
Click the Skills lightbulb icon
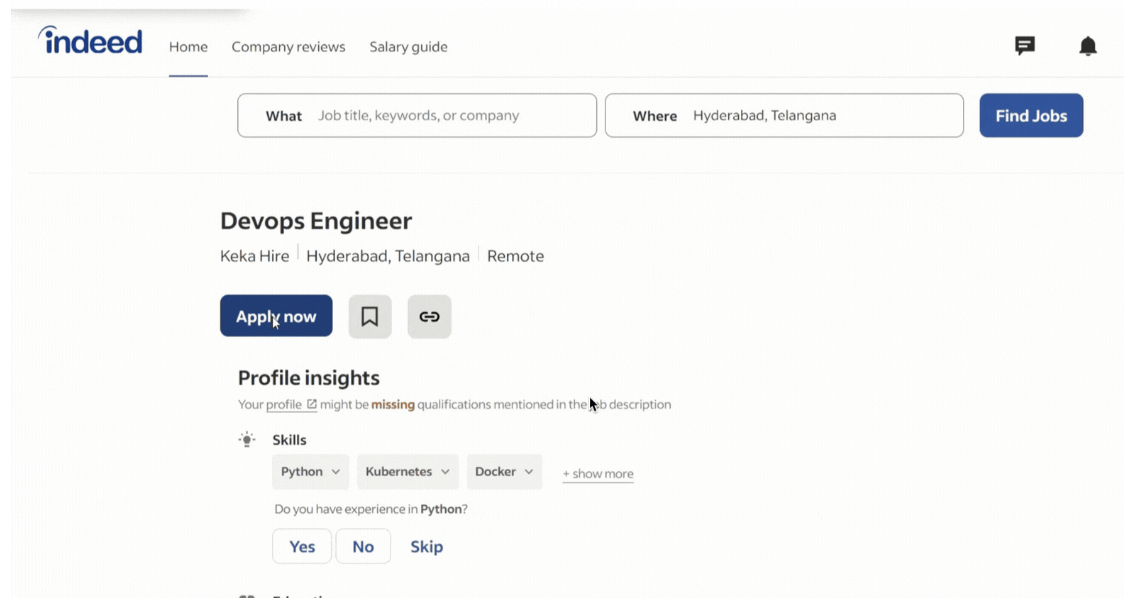247,440
